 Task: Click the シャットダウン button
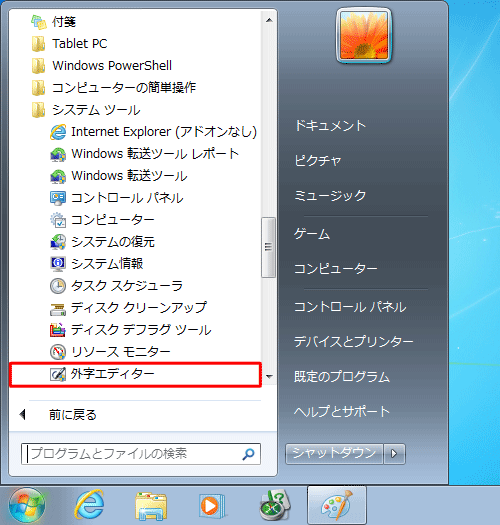pos(334,454)
